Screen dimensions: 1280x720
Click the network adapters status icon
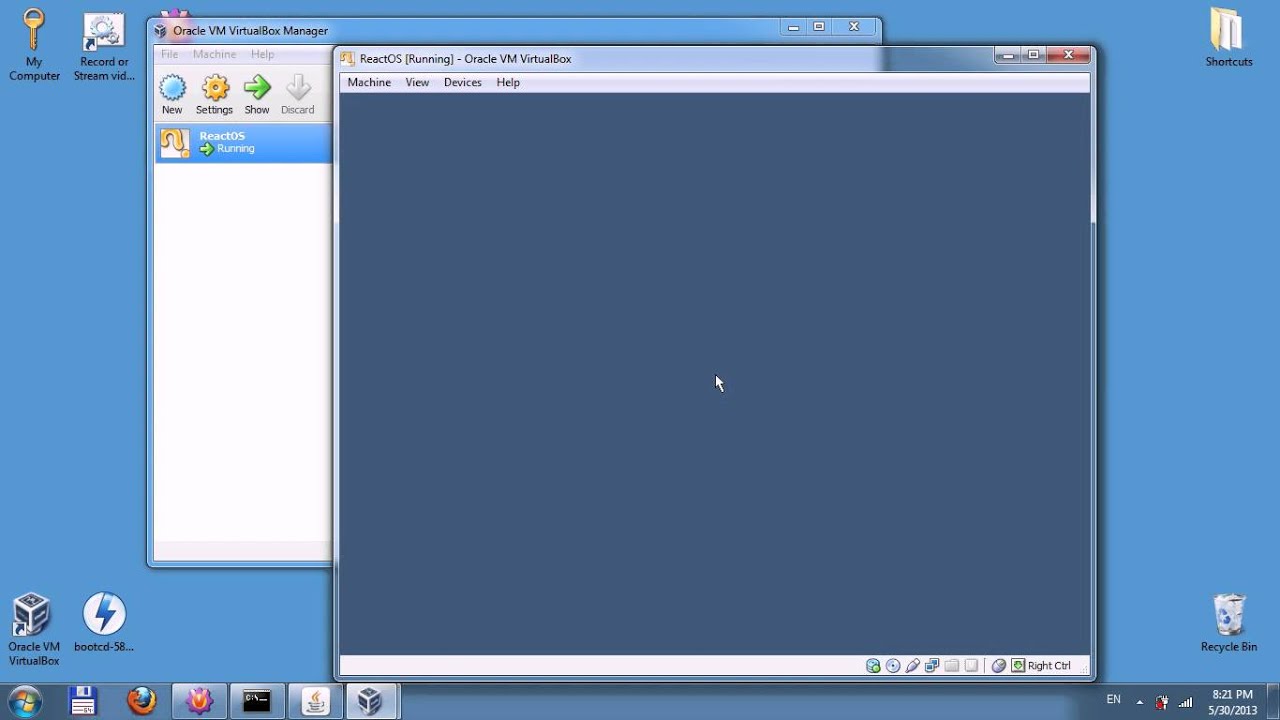[x=932, y=665]
